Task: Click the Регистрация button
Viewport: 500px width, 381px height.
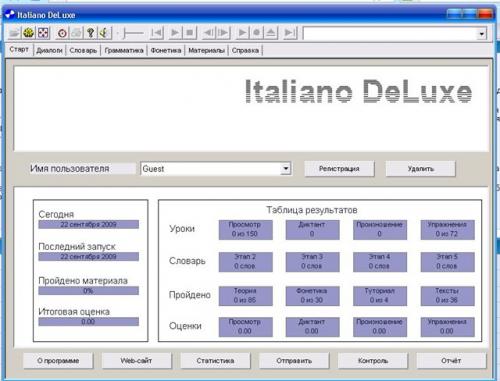Action: click(x=339, y=169)
